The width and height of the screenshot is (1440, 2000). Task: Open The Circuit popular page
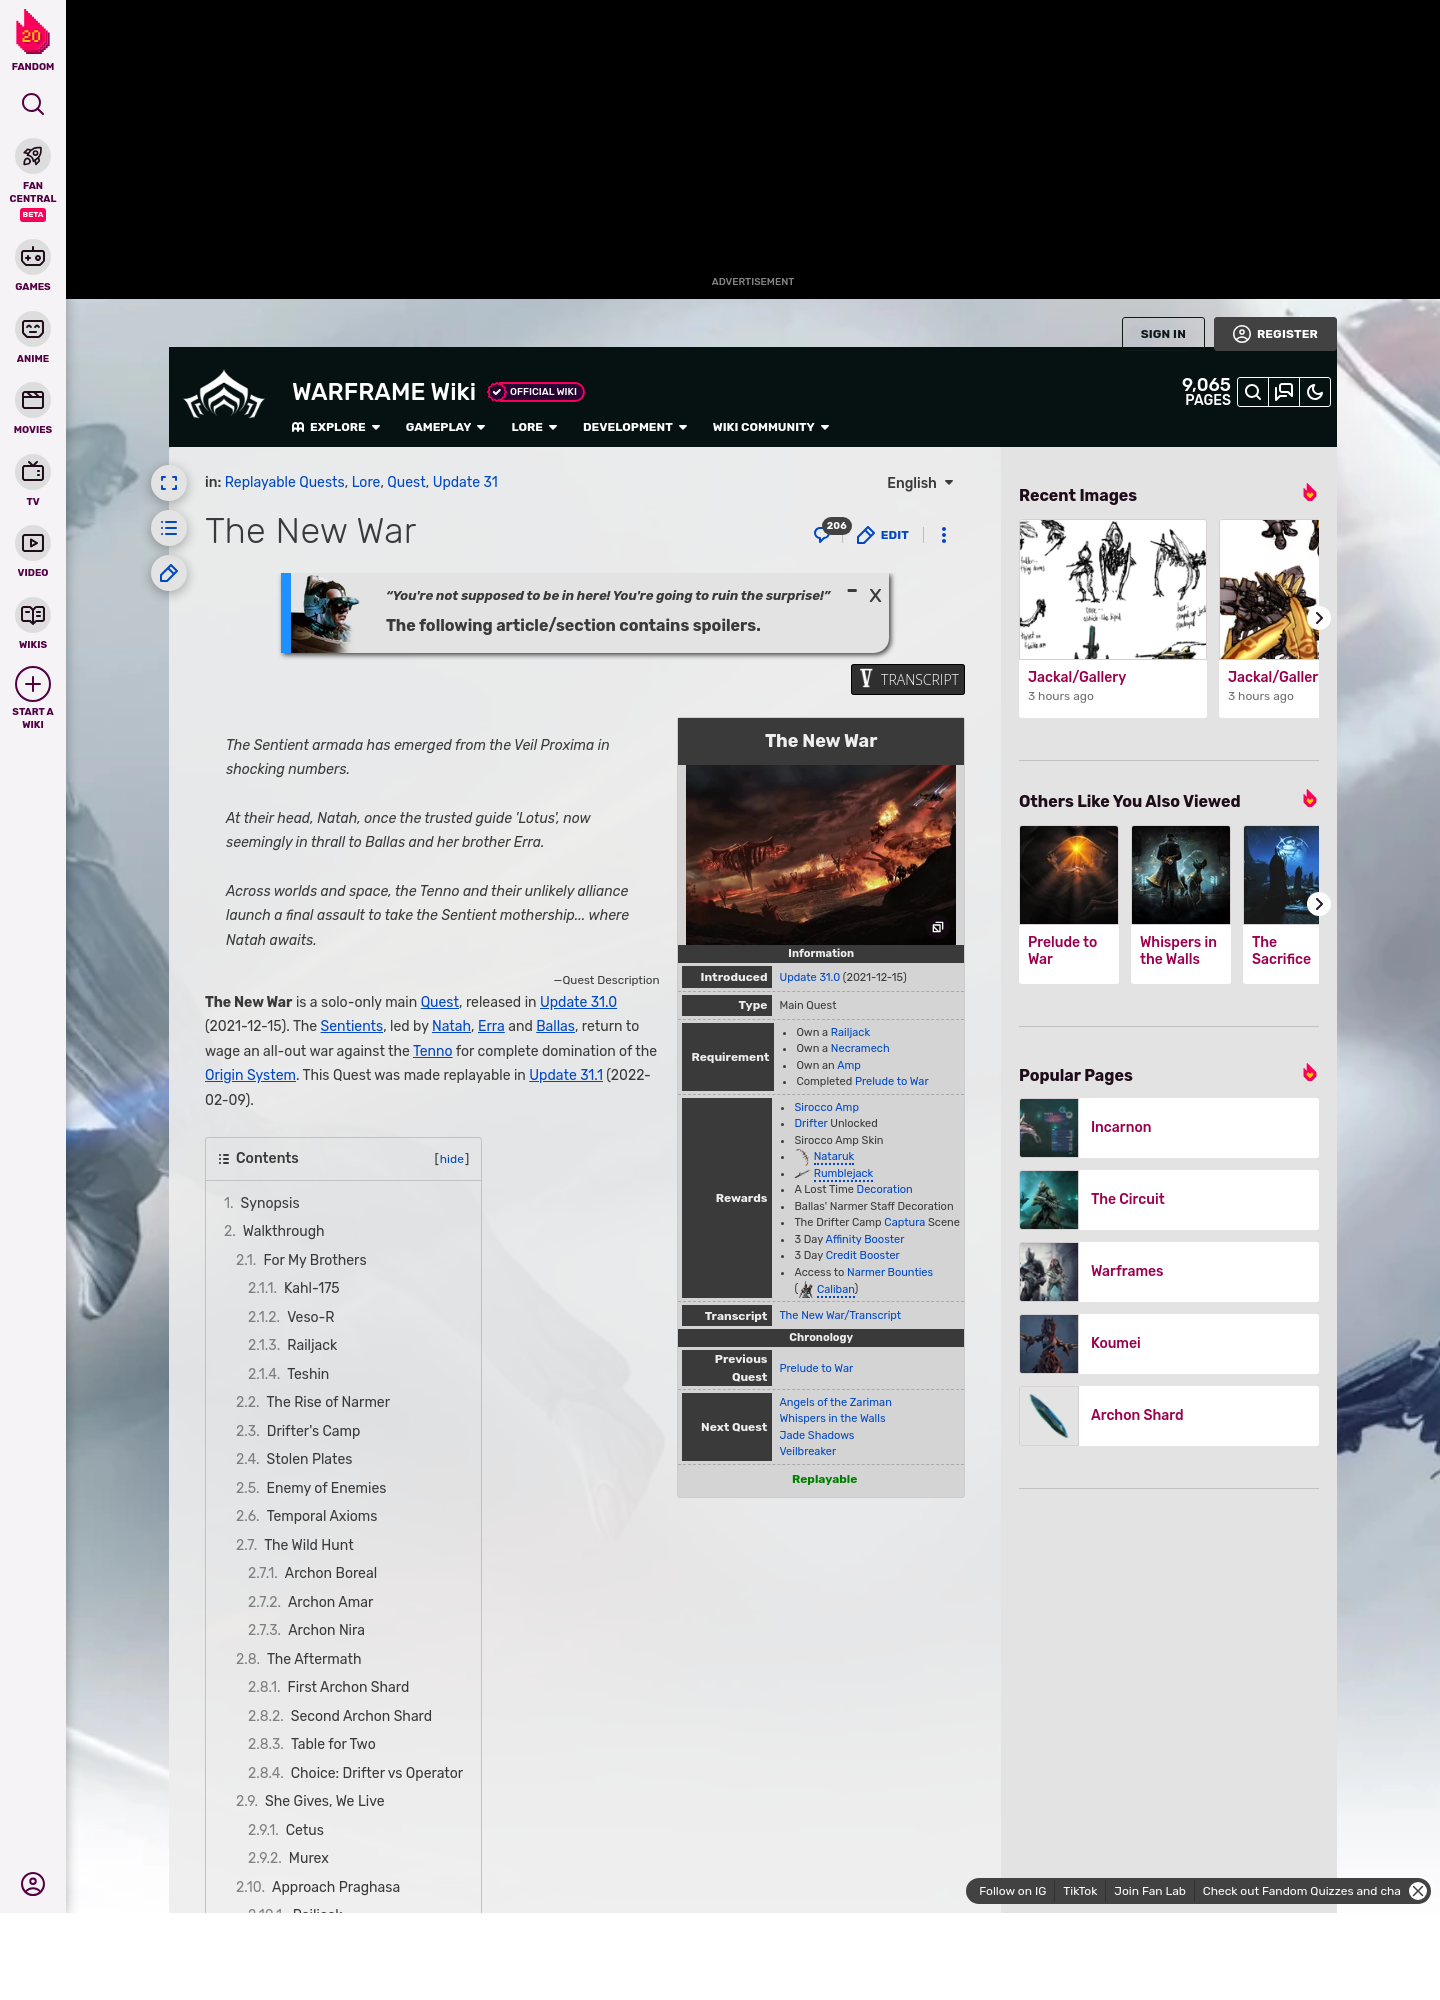click(1169, 1199)
